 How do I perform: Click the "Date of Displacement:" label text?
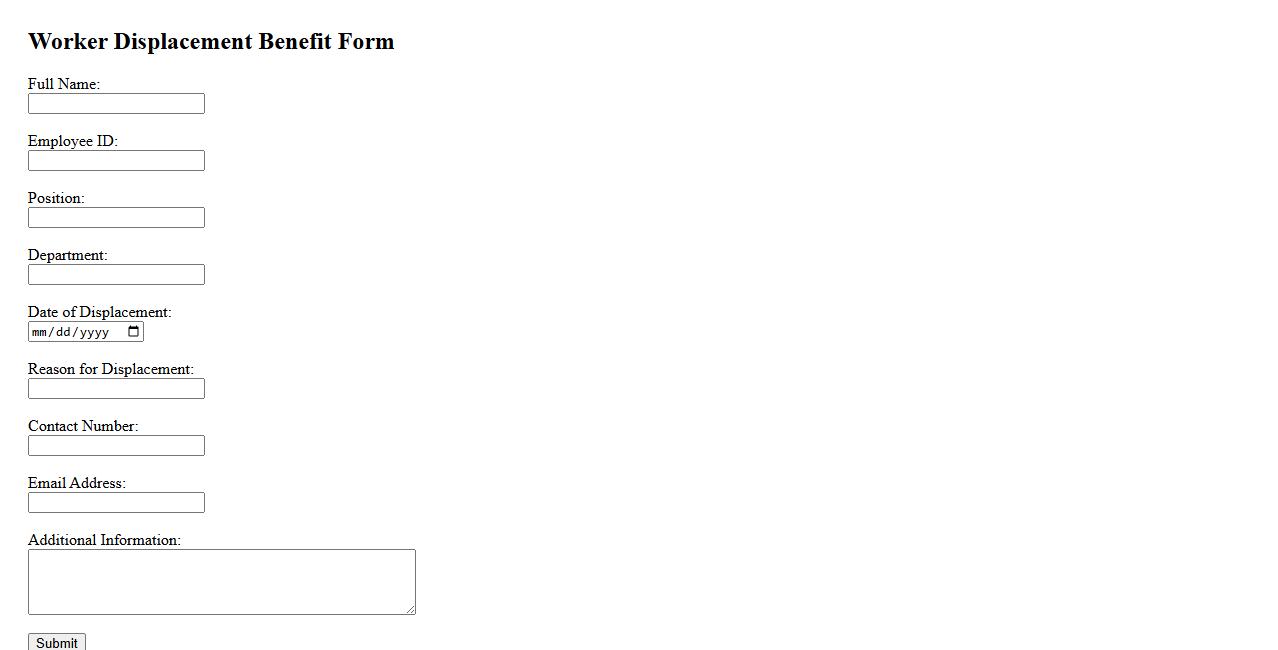click(100, 312)
